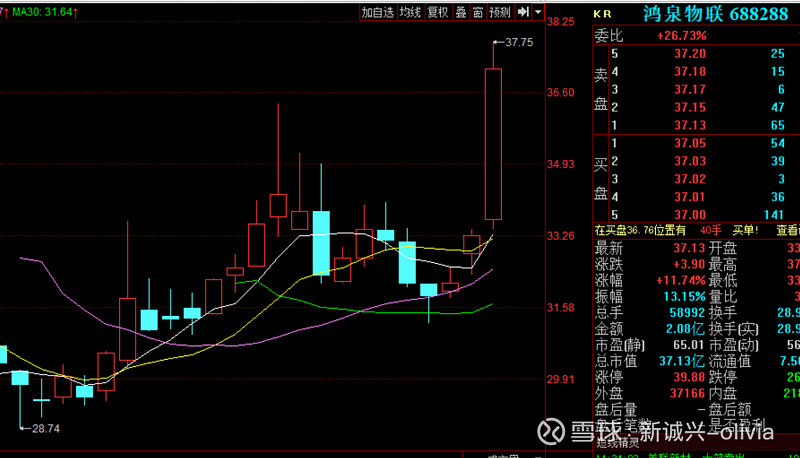Screen dimensions: 800x458
Task: Click the 委比 +26.73% value
Action: point(682,36)
